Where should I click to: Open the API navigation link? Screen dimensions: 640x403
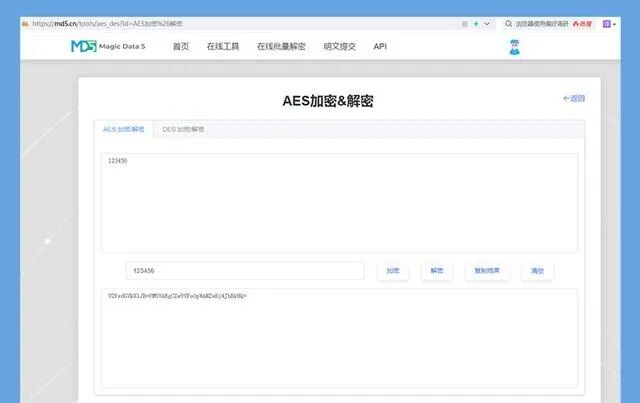[380, 47]
